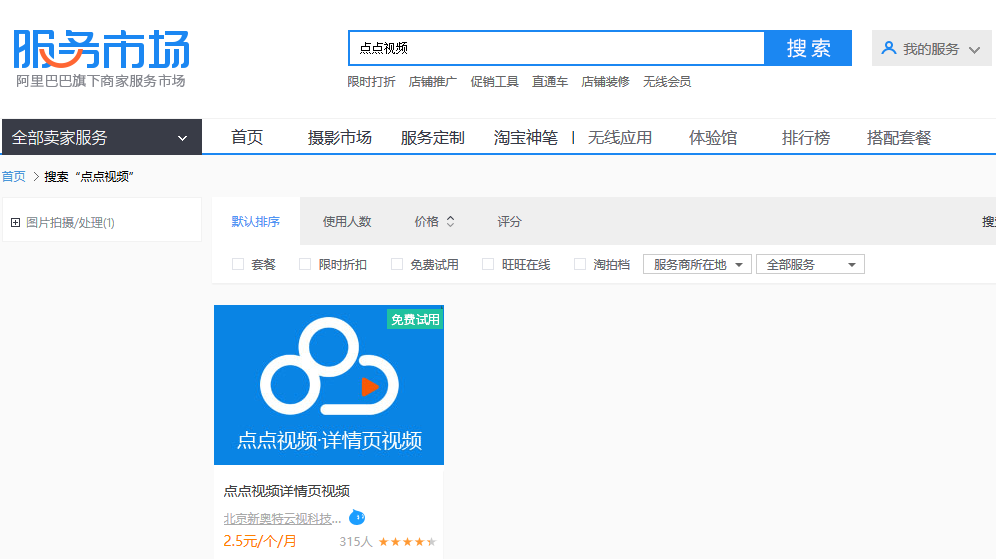The width and height of the screenshot is (996, 559).
Task: Open the 服务商所在地 dropdown
Action: 697,264
